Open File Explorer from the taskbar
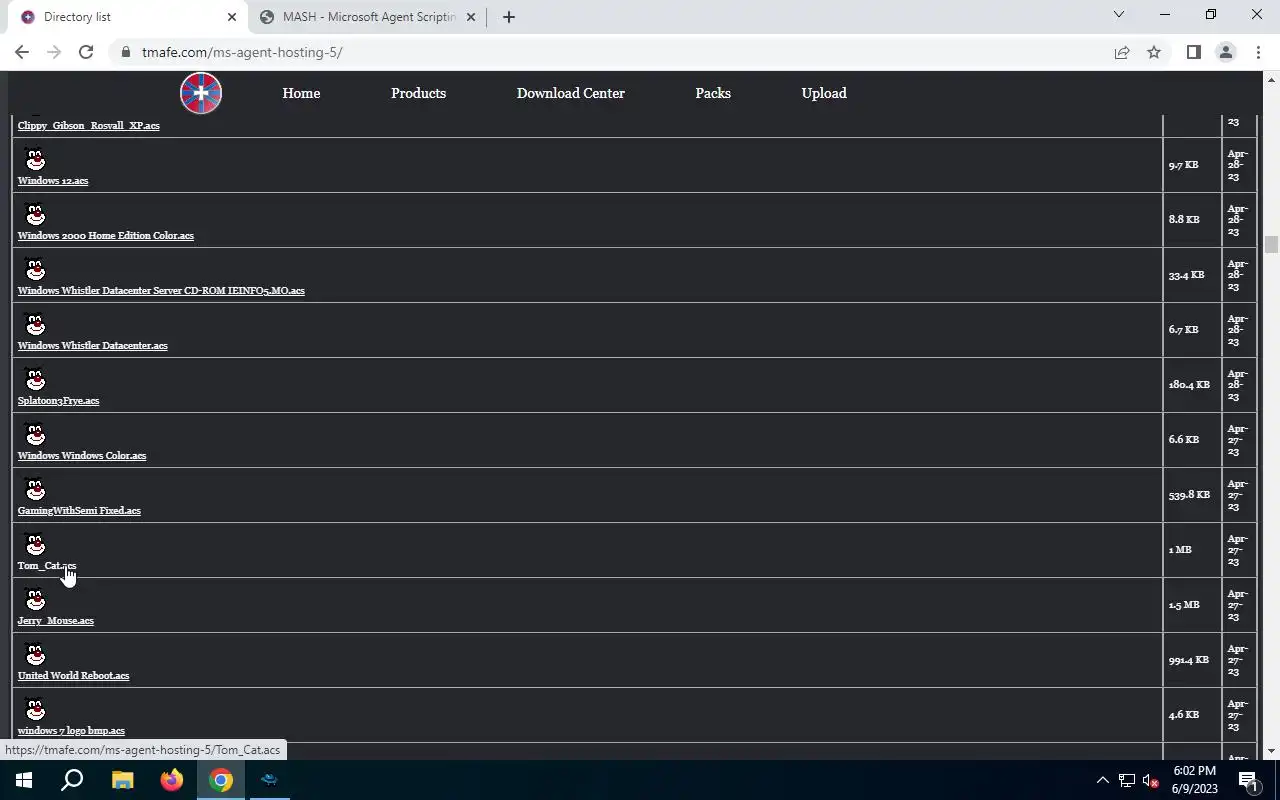The width and height of the screenshot is (1280, 800). [122, 780]
